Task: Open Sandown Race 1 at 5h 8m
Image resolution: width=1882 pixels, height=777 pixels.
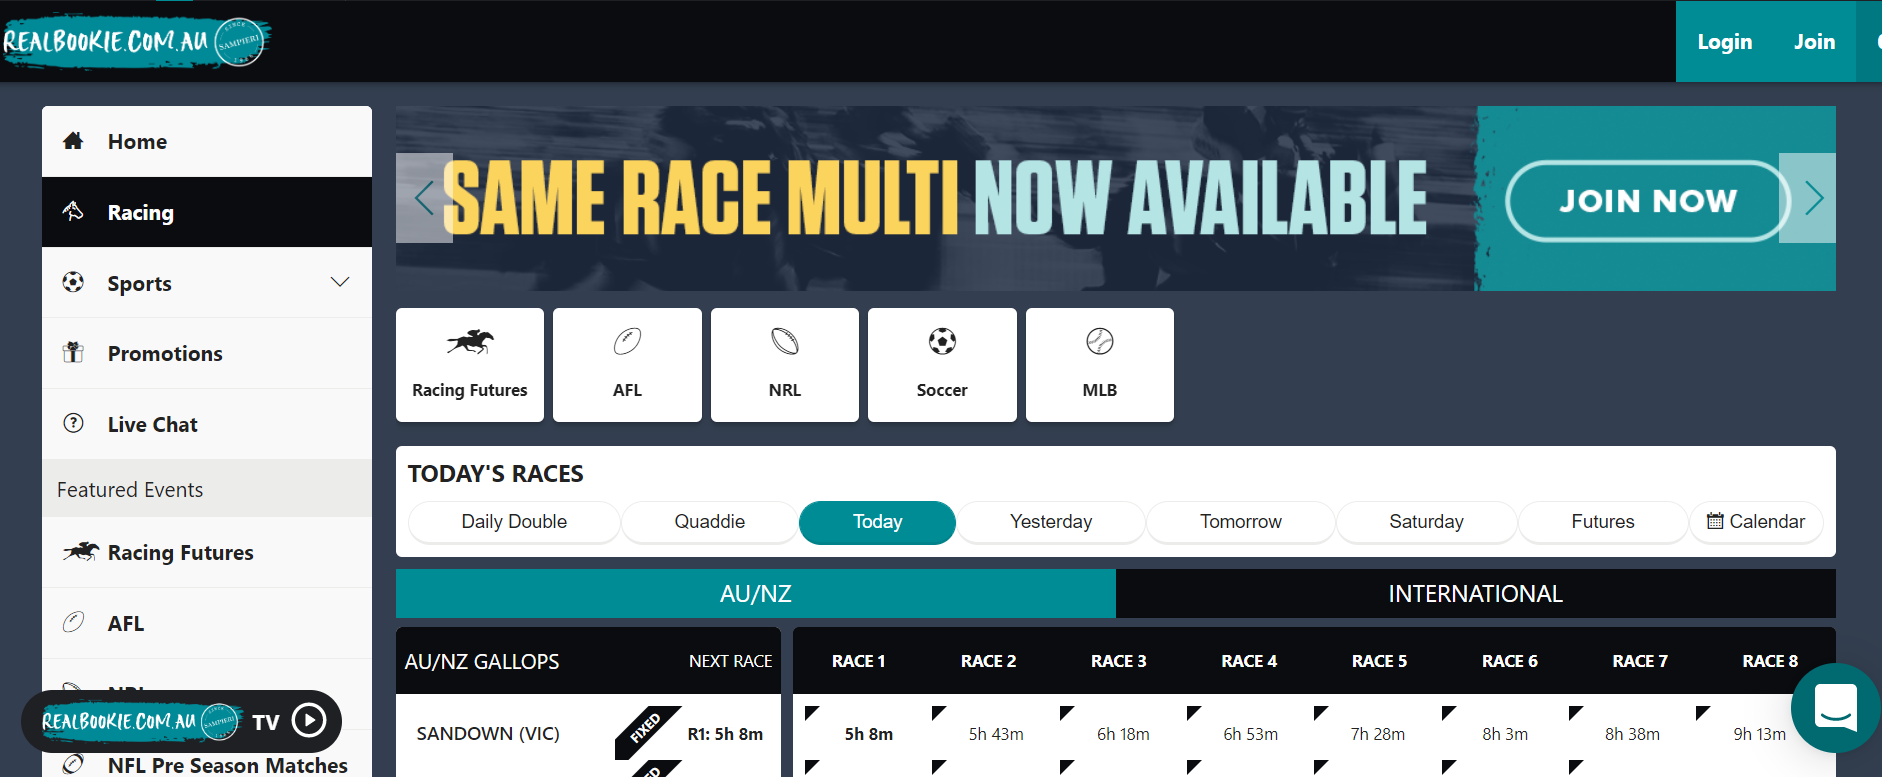Action: pos(868,734)
